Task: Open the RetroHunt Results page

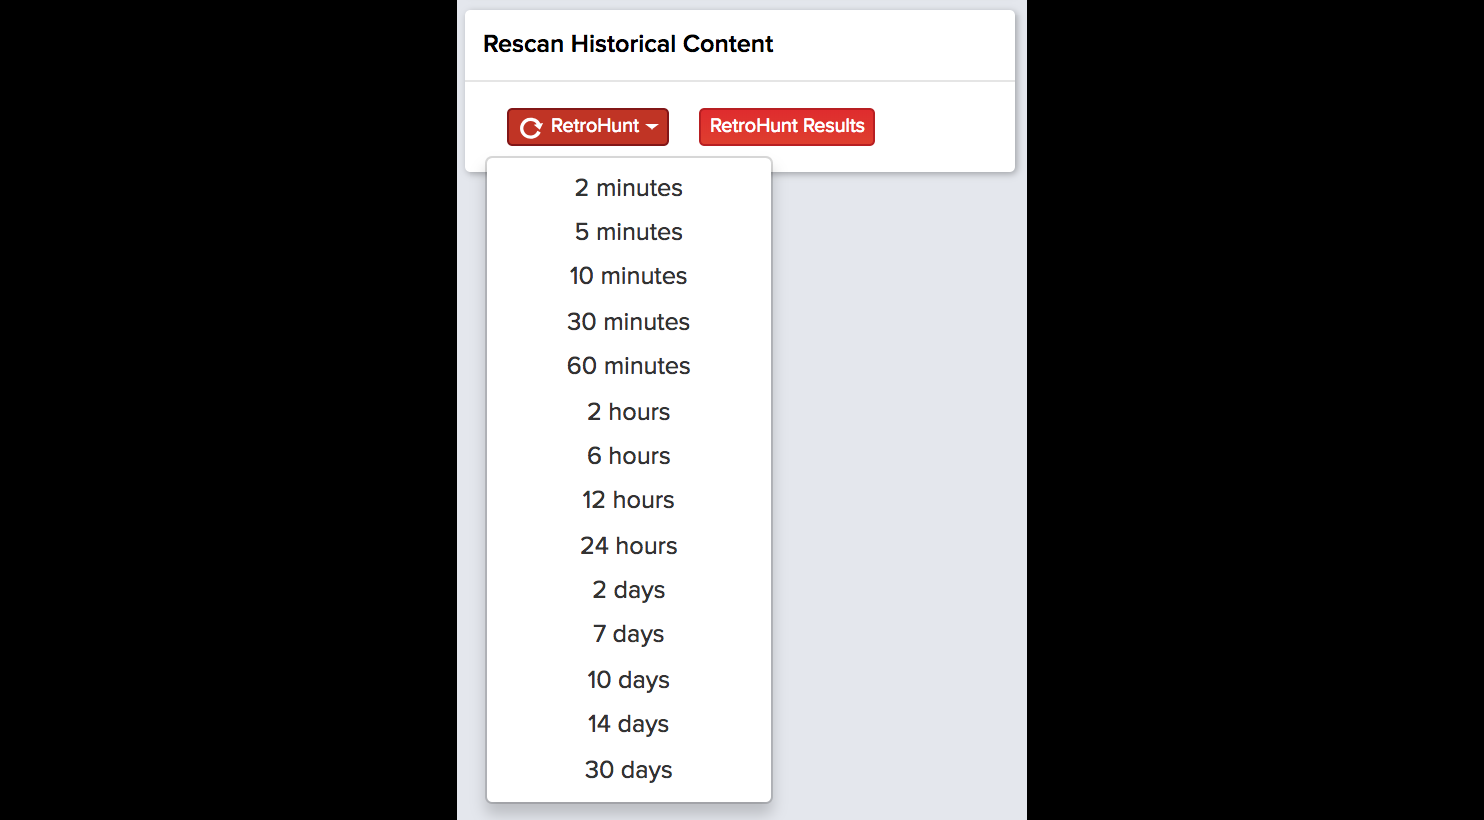Action: coord(787,127)
